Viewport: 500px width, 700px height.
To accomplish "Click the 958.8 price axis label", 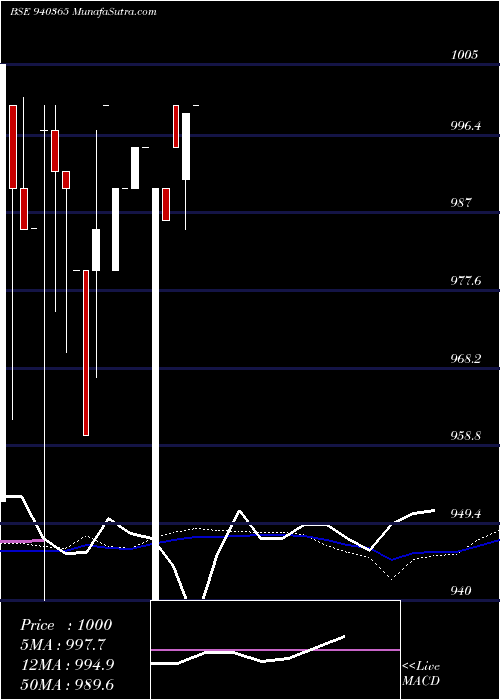I will coord(466,436).
